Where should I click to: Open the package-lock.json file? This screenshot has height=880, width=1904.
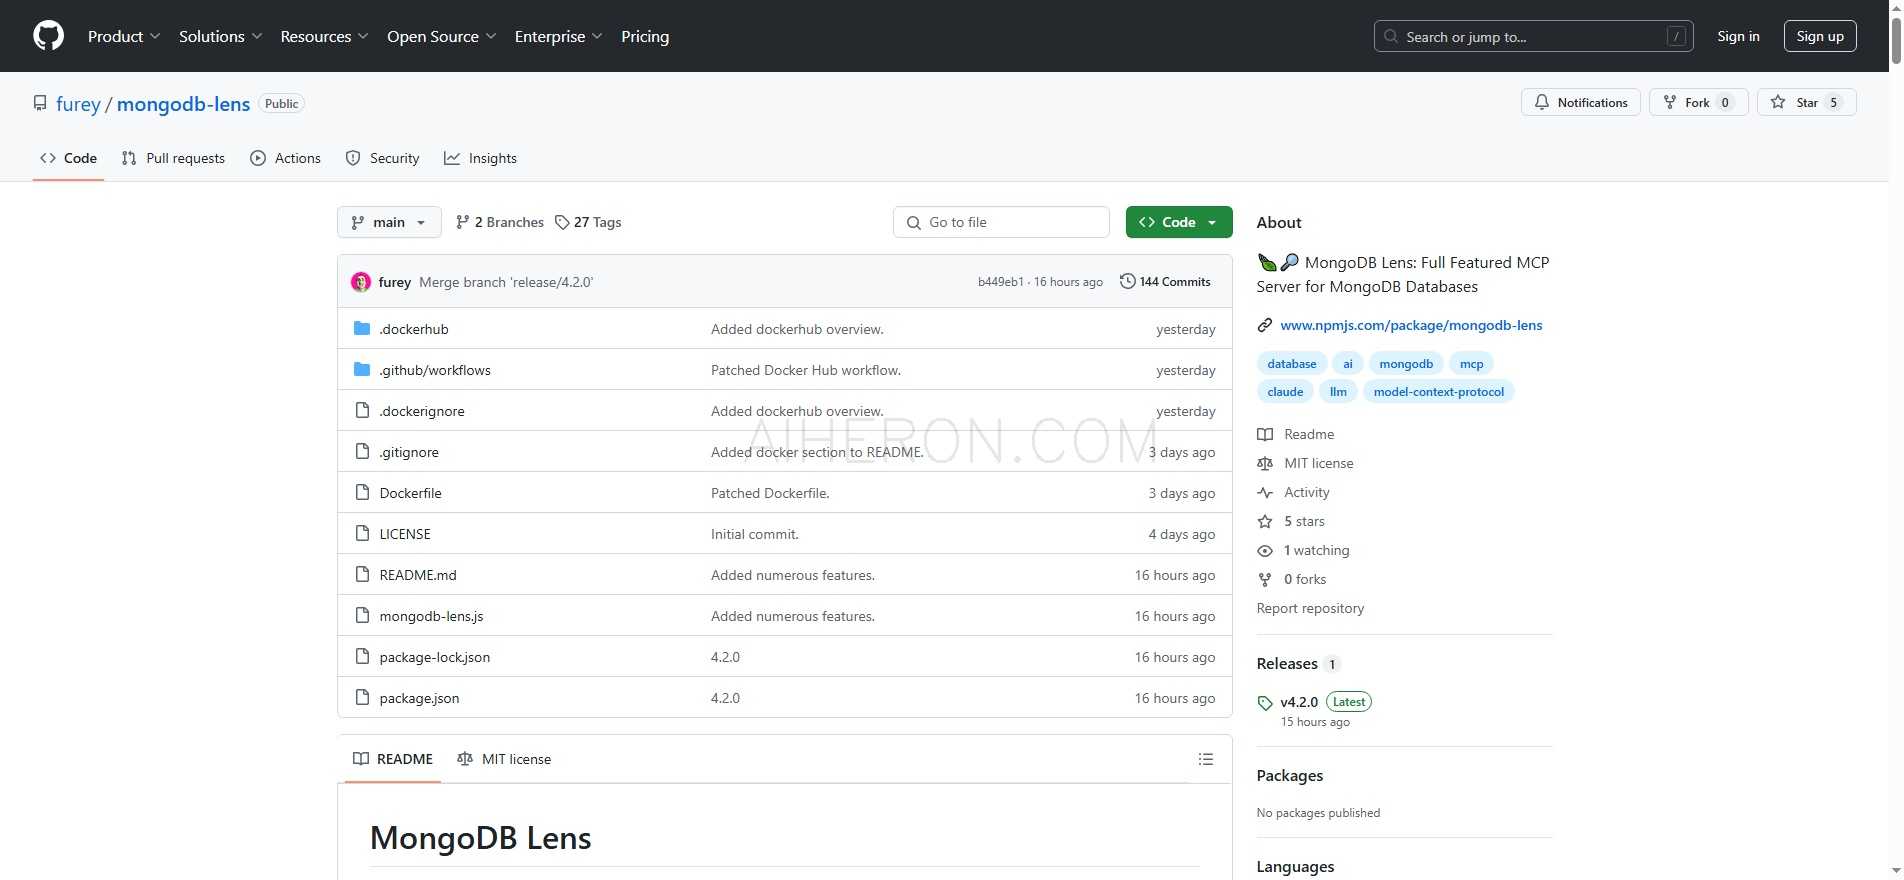(x=434, y=657)
